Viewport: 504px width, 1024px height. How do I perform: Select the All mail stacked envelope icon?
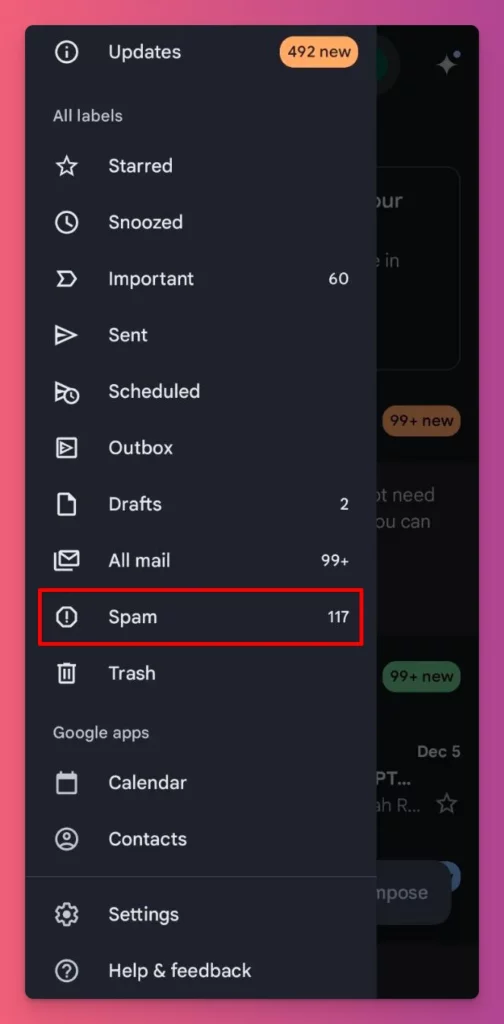pyautogui.click(x=66, y=560)
